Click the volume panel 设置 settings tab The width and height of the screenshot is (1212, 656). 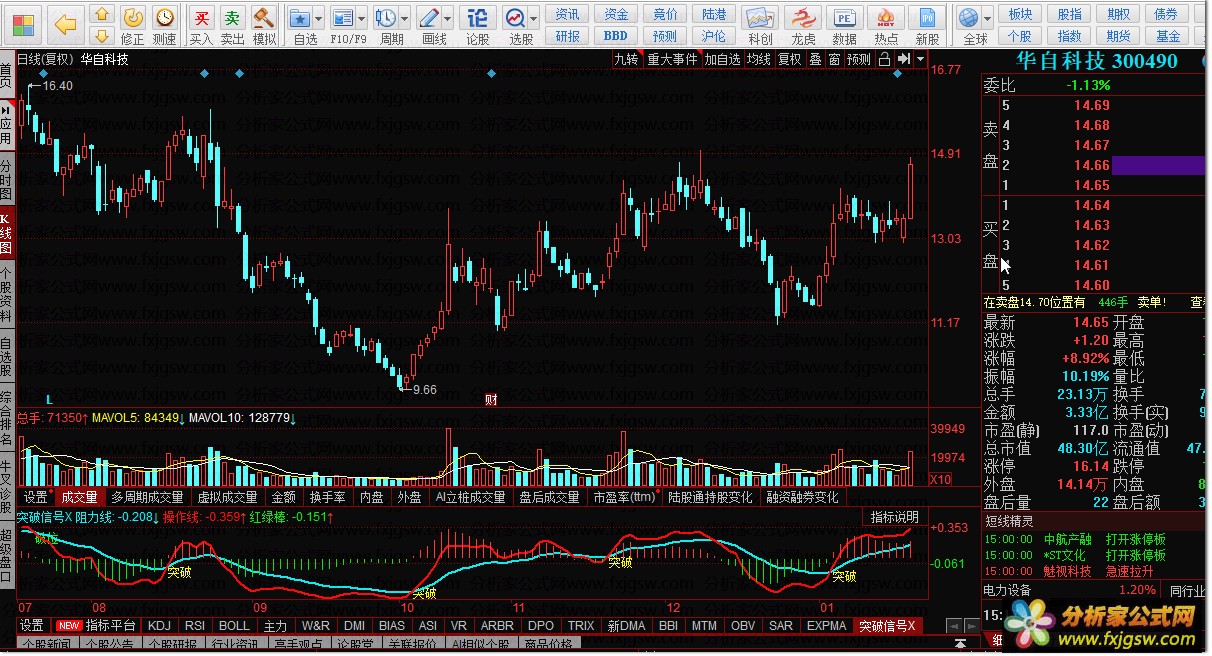[36, 496]
